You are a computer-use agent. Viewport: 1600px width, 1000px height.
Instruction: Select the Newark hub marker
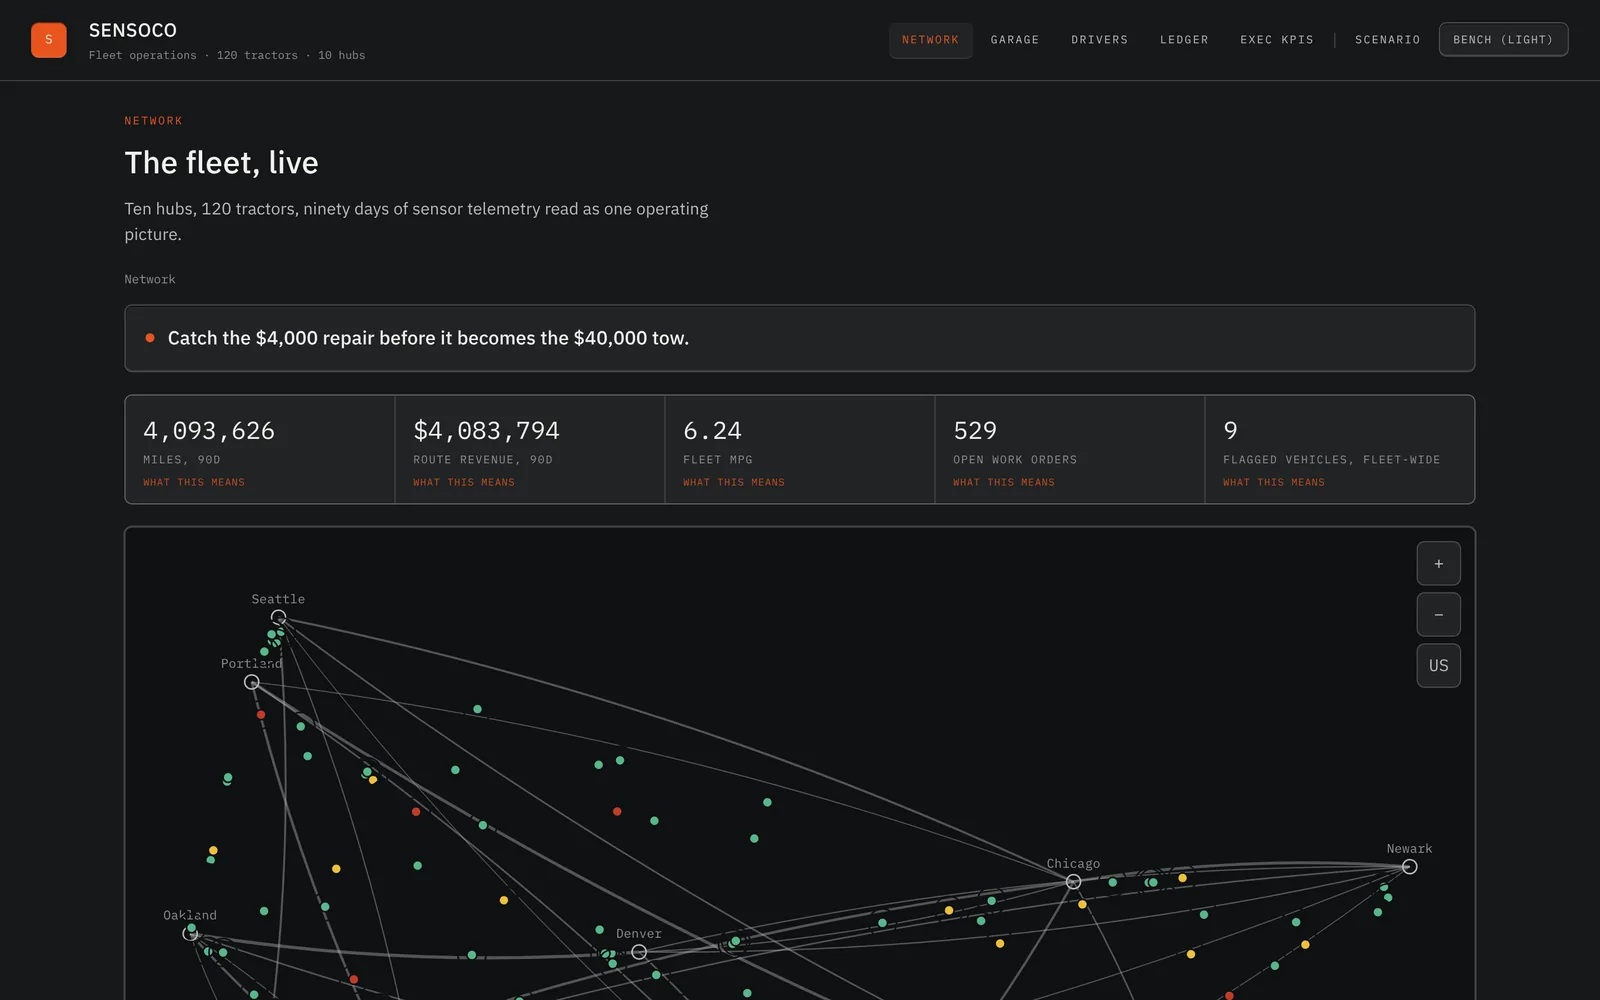coord(1409,867)
